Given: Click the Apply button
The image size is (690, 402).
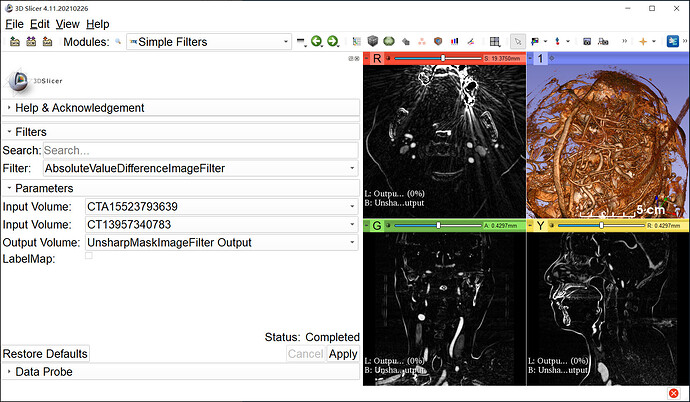Looking at the screenshot, I should click(343, 354).
